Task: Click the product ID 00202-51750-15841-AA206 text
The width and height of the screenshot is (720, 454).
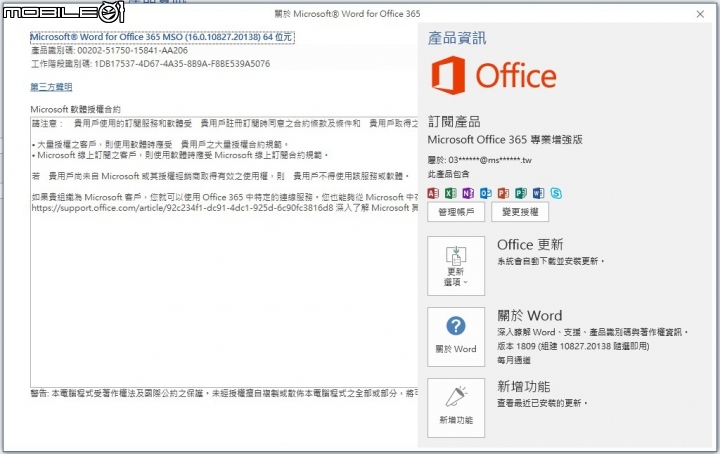Action: coord(132,50)
